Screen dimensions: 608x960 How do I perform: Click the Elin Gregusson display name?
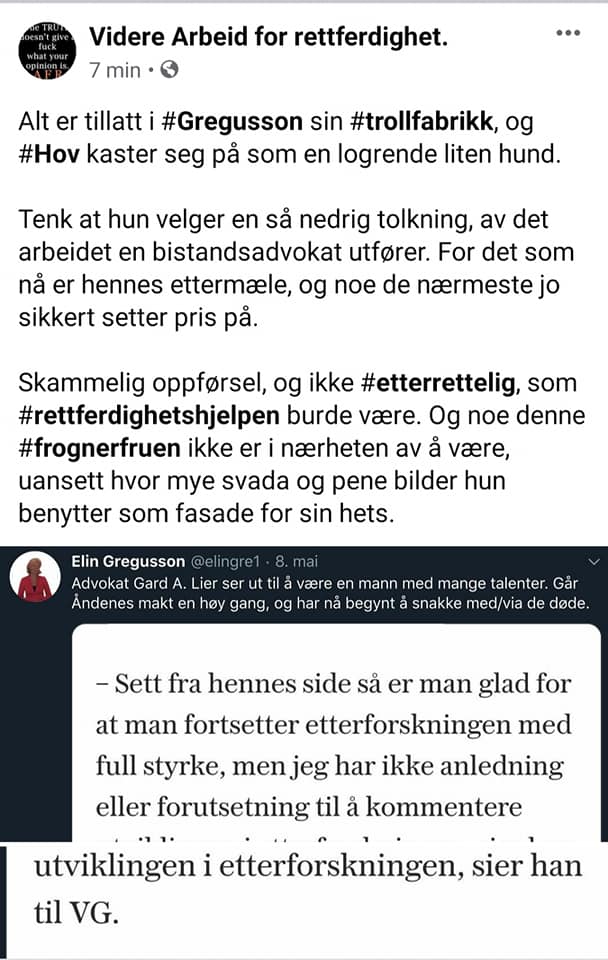coord(128,561)
